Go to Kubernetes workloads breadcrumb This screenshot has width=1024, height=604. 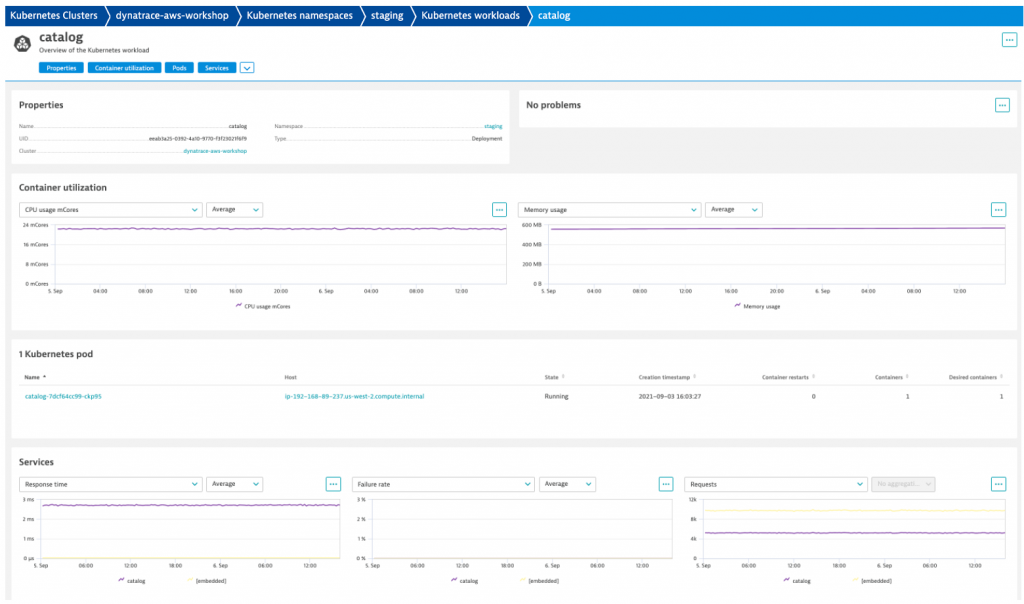click(470, 16)
